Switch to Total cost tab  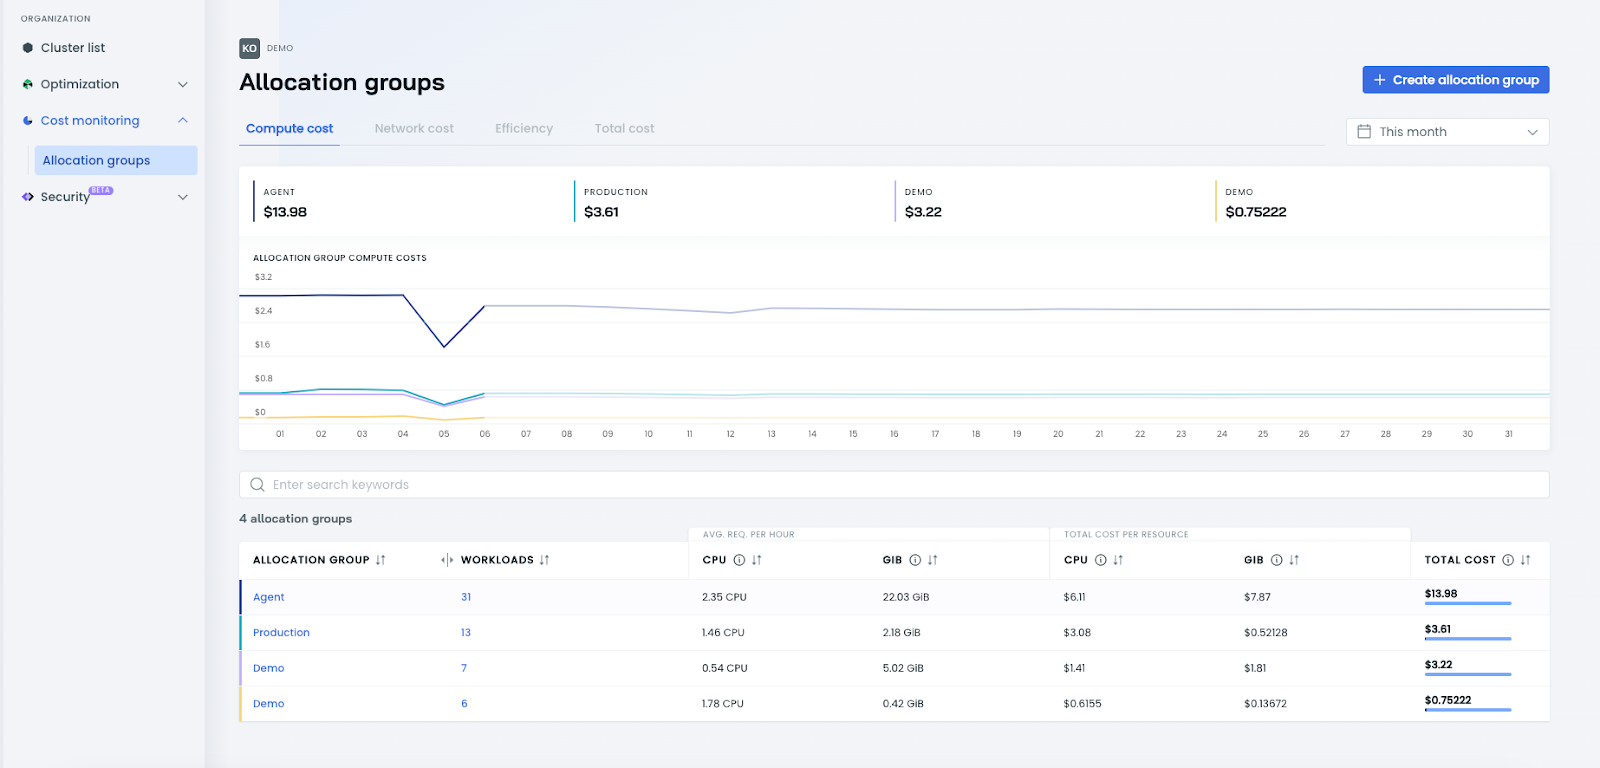624,129
